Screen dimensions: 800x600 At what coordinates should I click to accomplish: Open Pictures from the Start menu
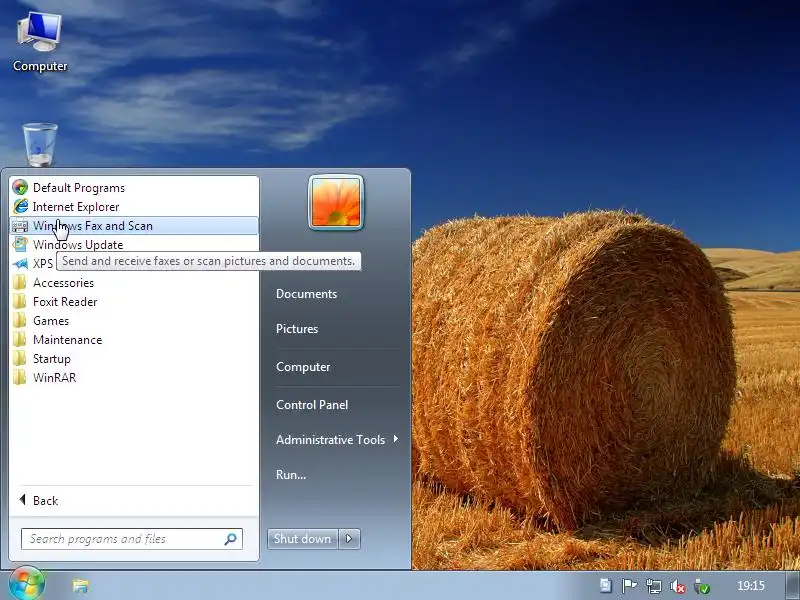click(x=297, y=329)
